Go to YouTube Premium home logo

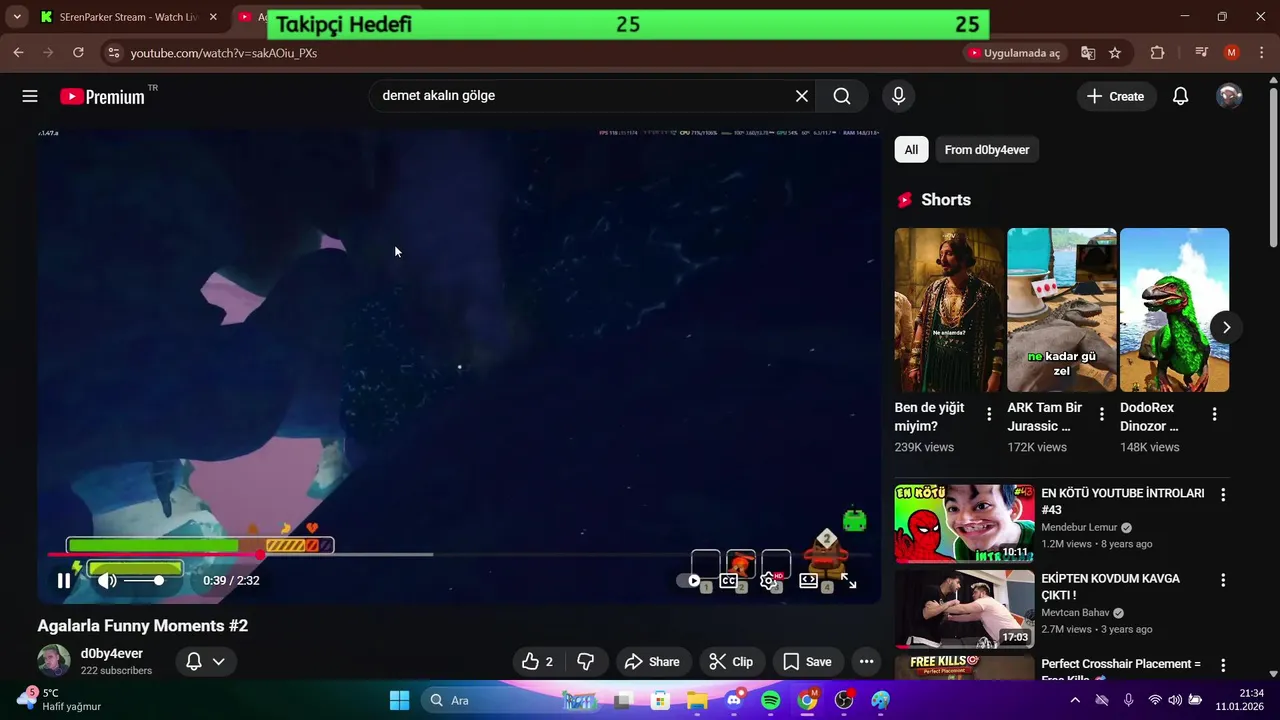click(x=102, y=96)
